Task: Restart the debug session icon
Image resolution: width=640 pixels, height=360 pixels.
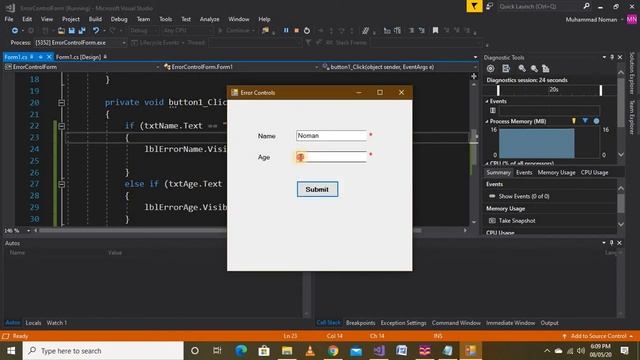Action: [307, 31]
